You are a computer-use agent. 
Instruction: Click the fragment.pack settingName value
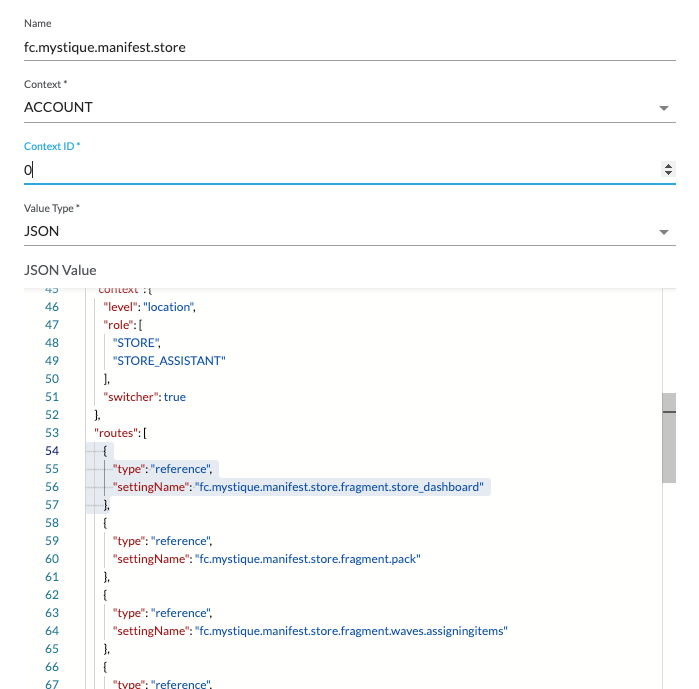[307, 559]
